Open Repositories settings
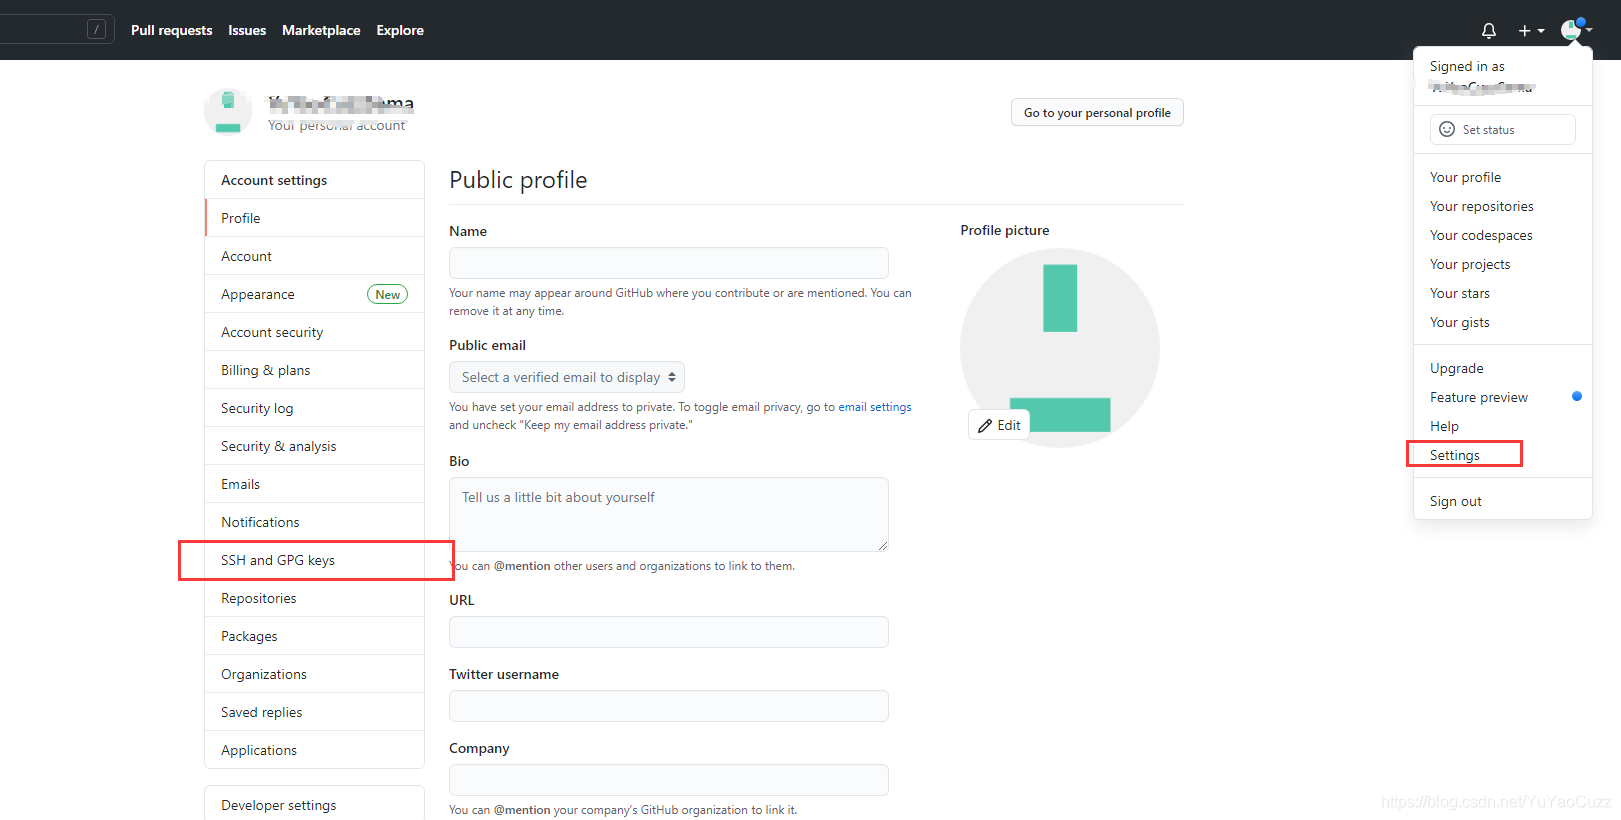The width and height of the screenshot is (1621, 820). [315, 598]
